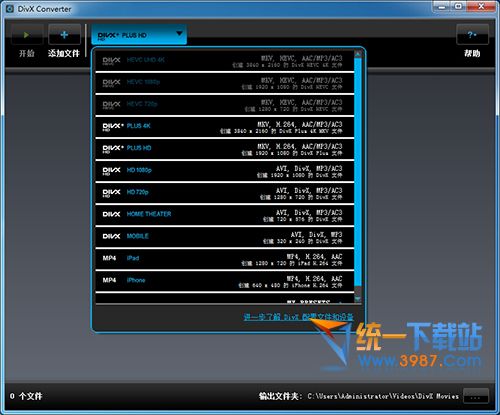Screen dimensions: 500x415
Task: Select the DivX HD 1080p profile
Action: pyautogui.click(x=225, y=171)
